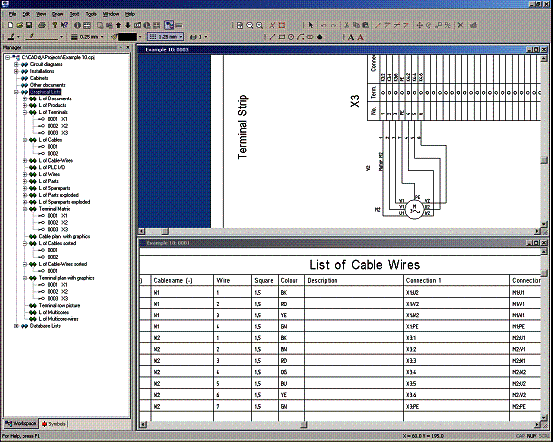Click the paste clipboard icon
553x442 pixels.
click(365, 25)
